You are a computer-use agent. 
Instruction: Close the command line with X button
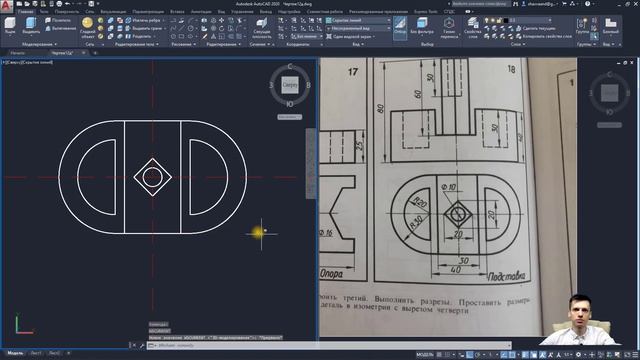click(x=134, y=345)
